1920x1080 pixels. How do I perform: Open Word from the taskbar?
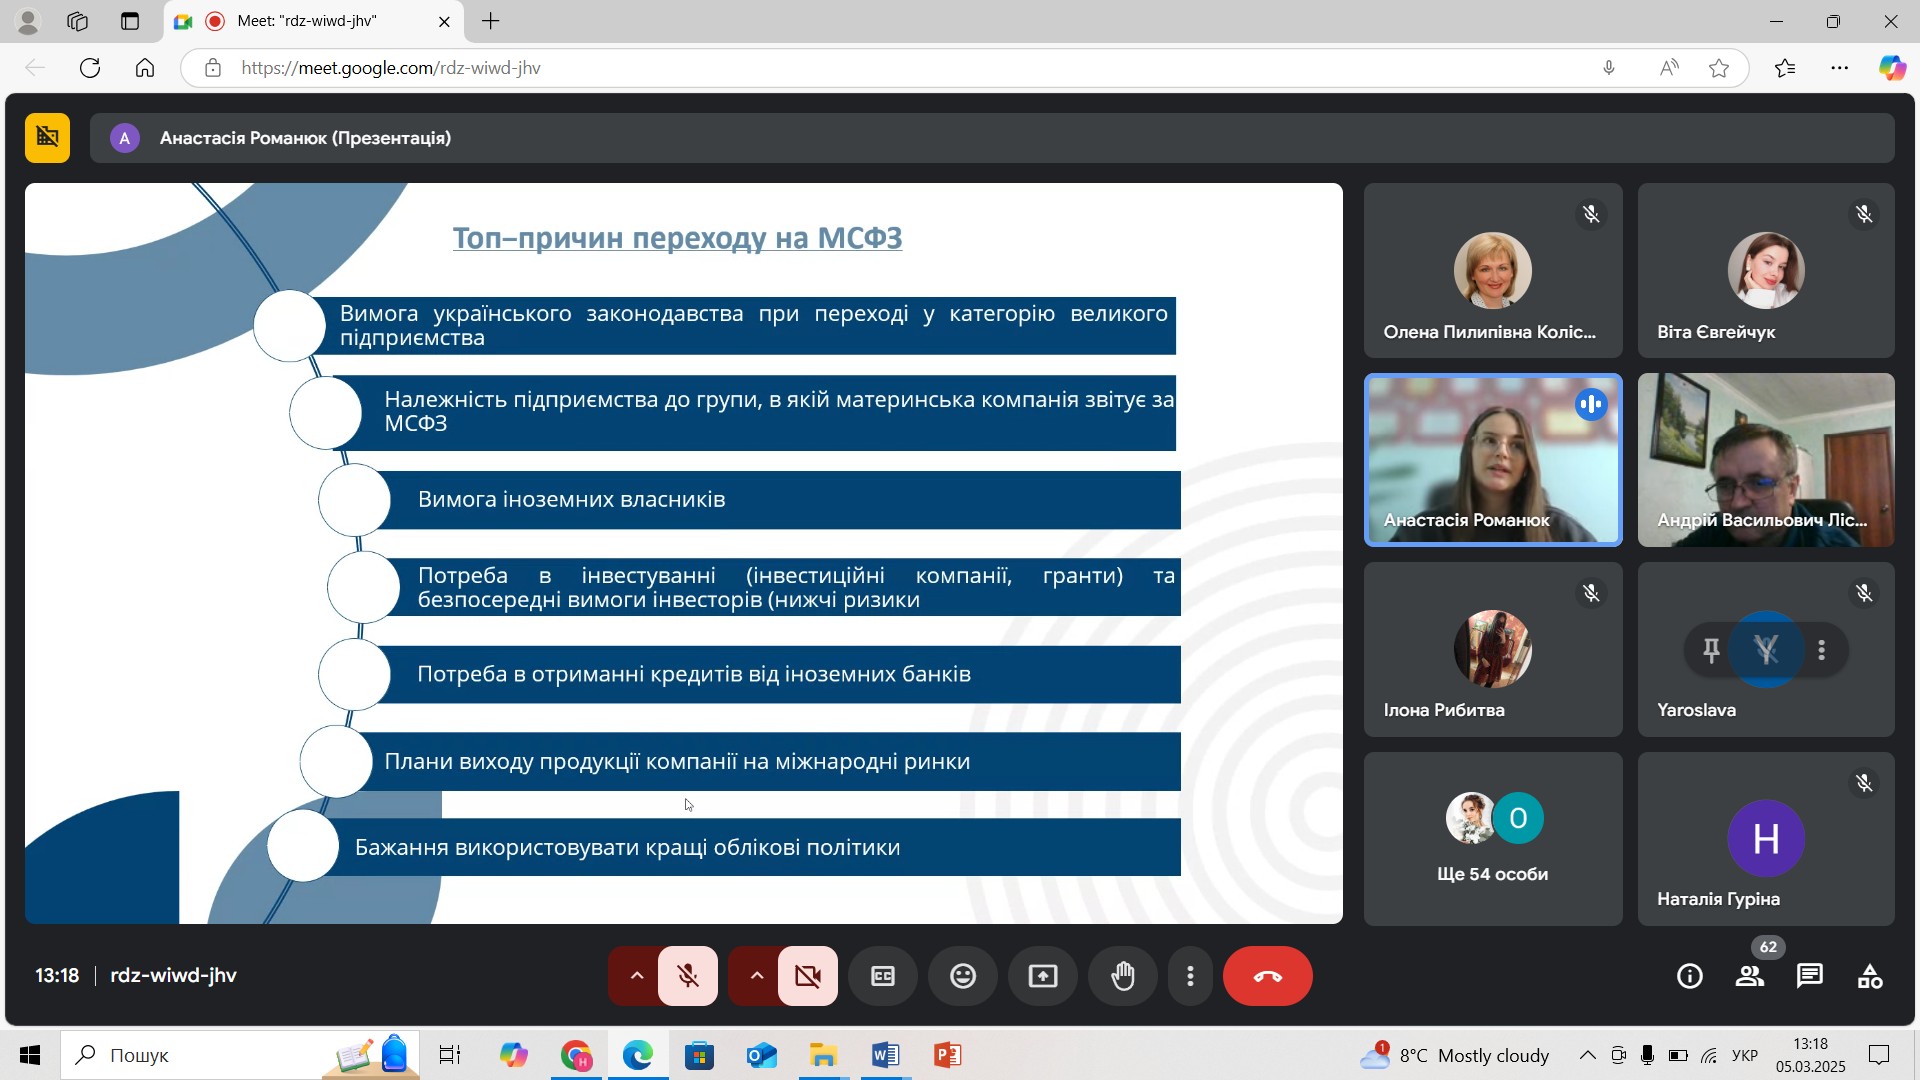[x=885, y=1055]
